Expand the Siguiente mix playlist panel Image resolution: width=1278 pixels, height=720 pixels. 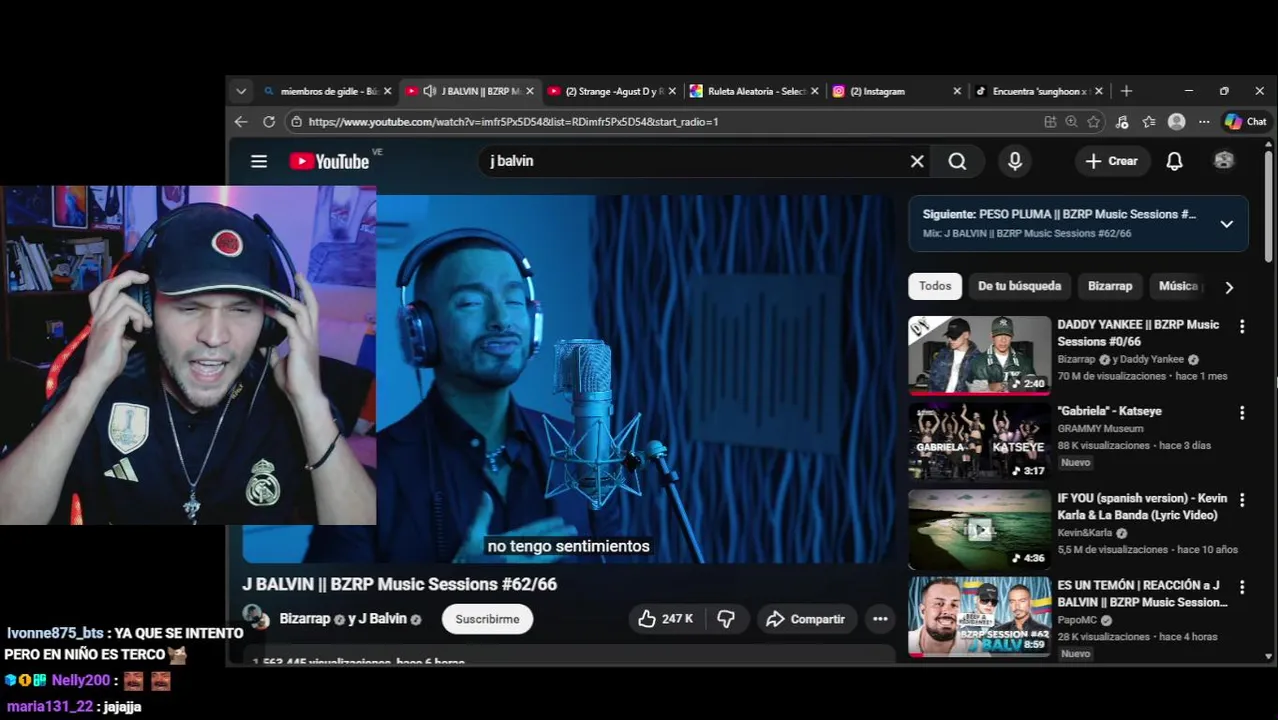[x=1227, y=224]
